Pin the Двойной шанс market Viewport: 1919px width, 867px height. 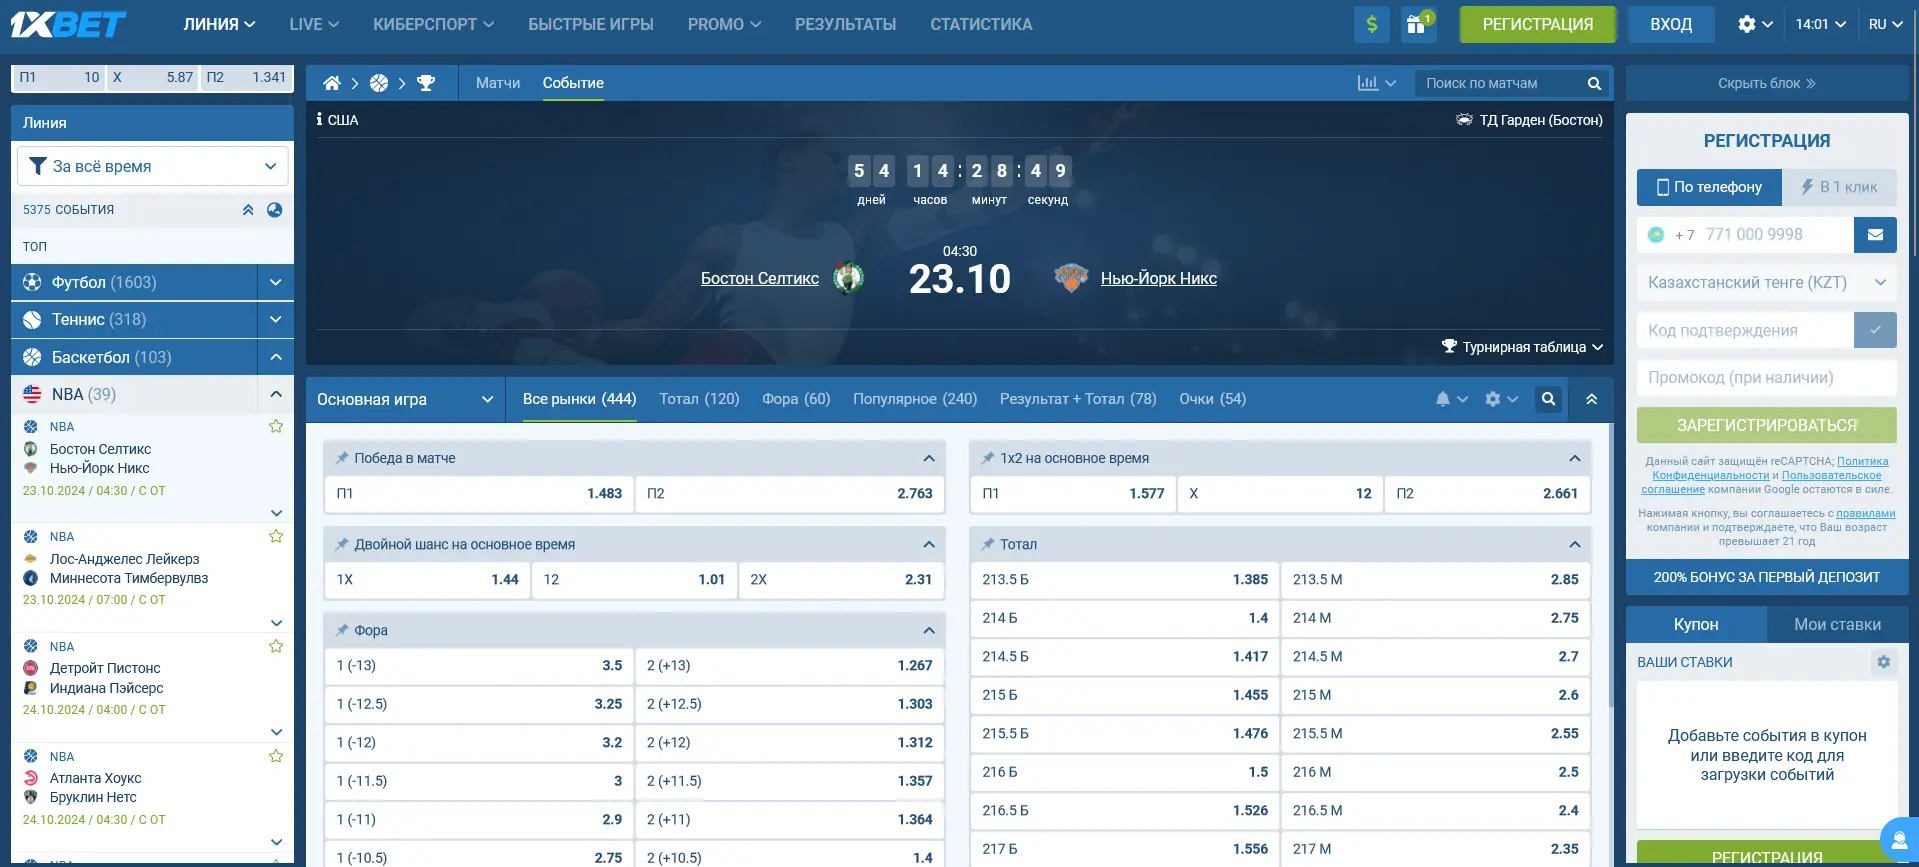(342, 544)
